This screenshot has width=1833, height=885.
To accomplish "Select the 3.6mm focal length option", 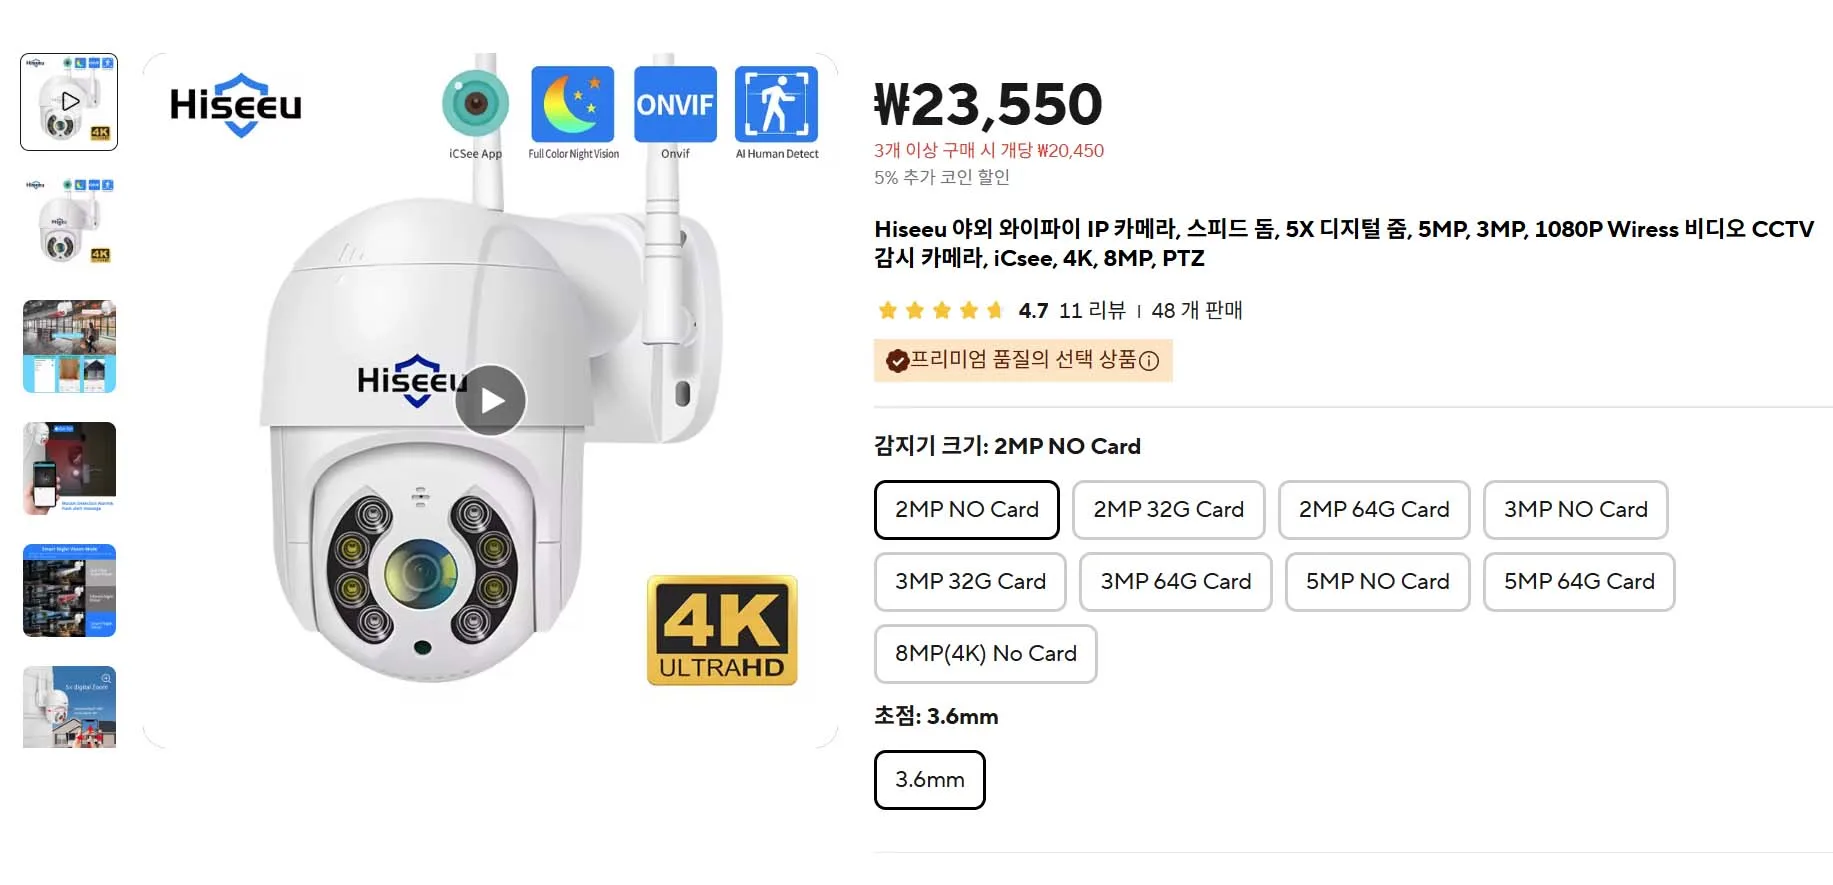I will click(929, 779).
